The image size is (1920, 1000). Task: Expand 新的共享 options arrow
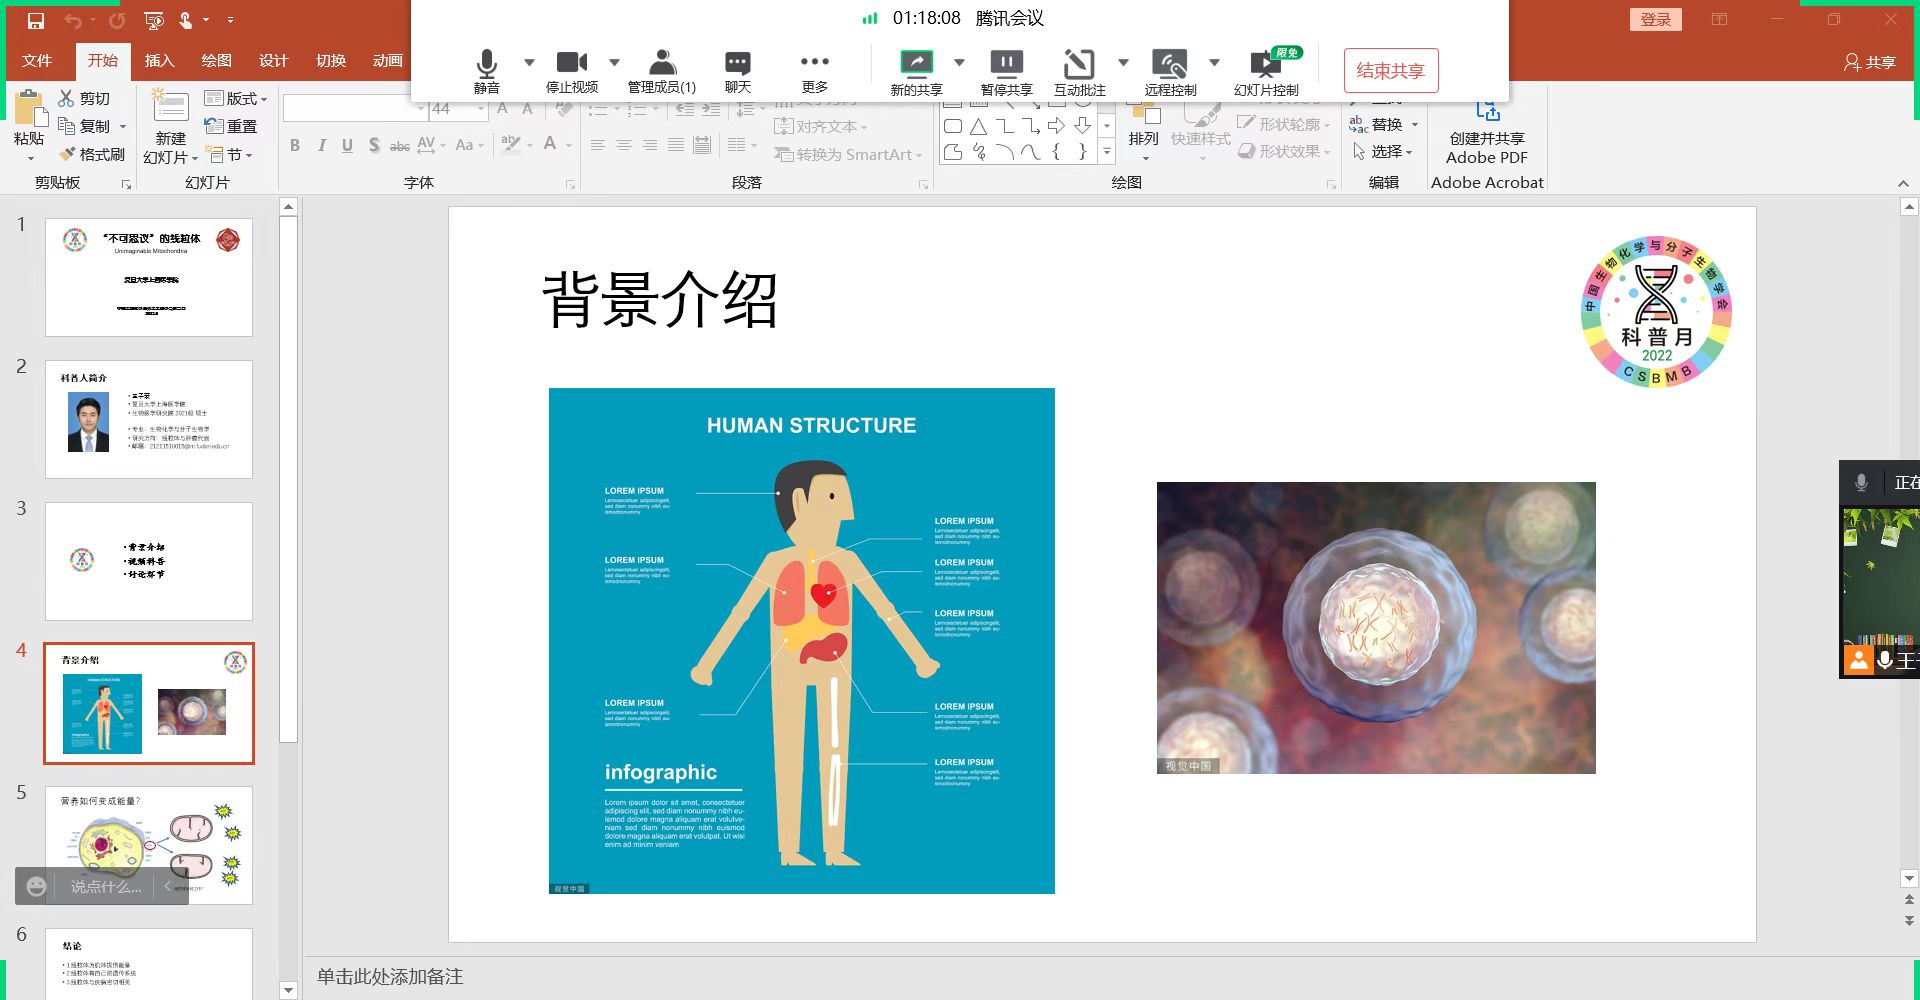(959, 62)
